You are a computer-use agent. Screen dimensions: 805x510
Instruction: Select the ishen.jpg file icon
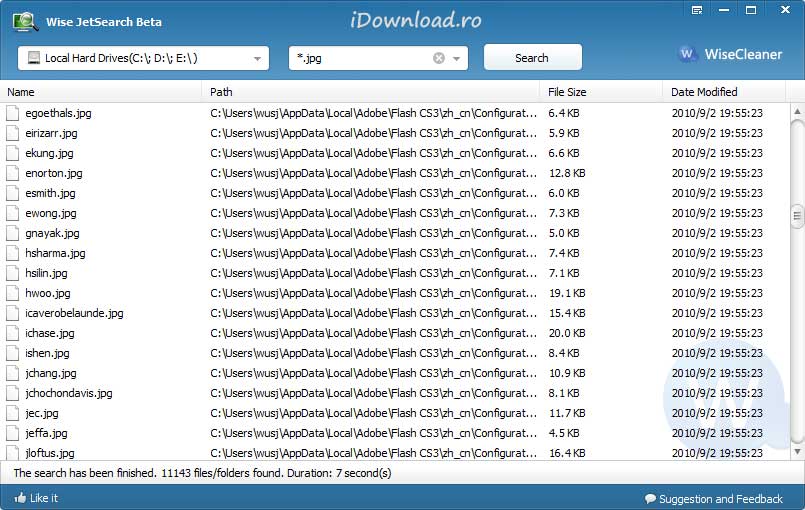[13, 353]
